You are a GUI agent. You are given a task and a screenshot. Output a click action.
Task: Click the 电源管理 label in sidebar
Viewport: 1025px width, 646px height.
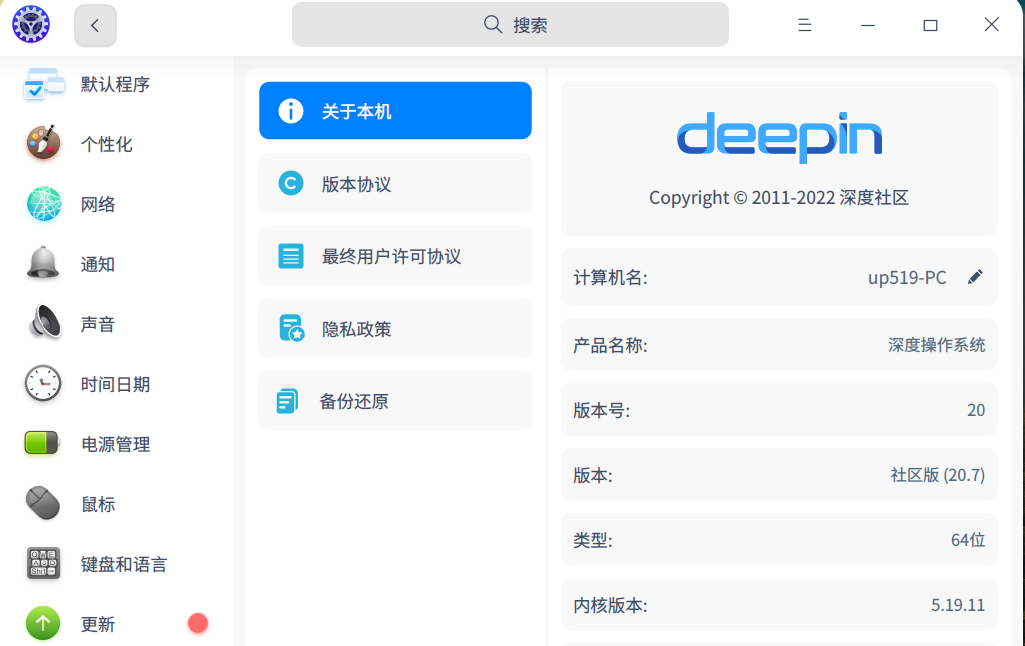(116, 445)
